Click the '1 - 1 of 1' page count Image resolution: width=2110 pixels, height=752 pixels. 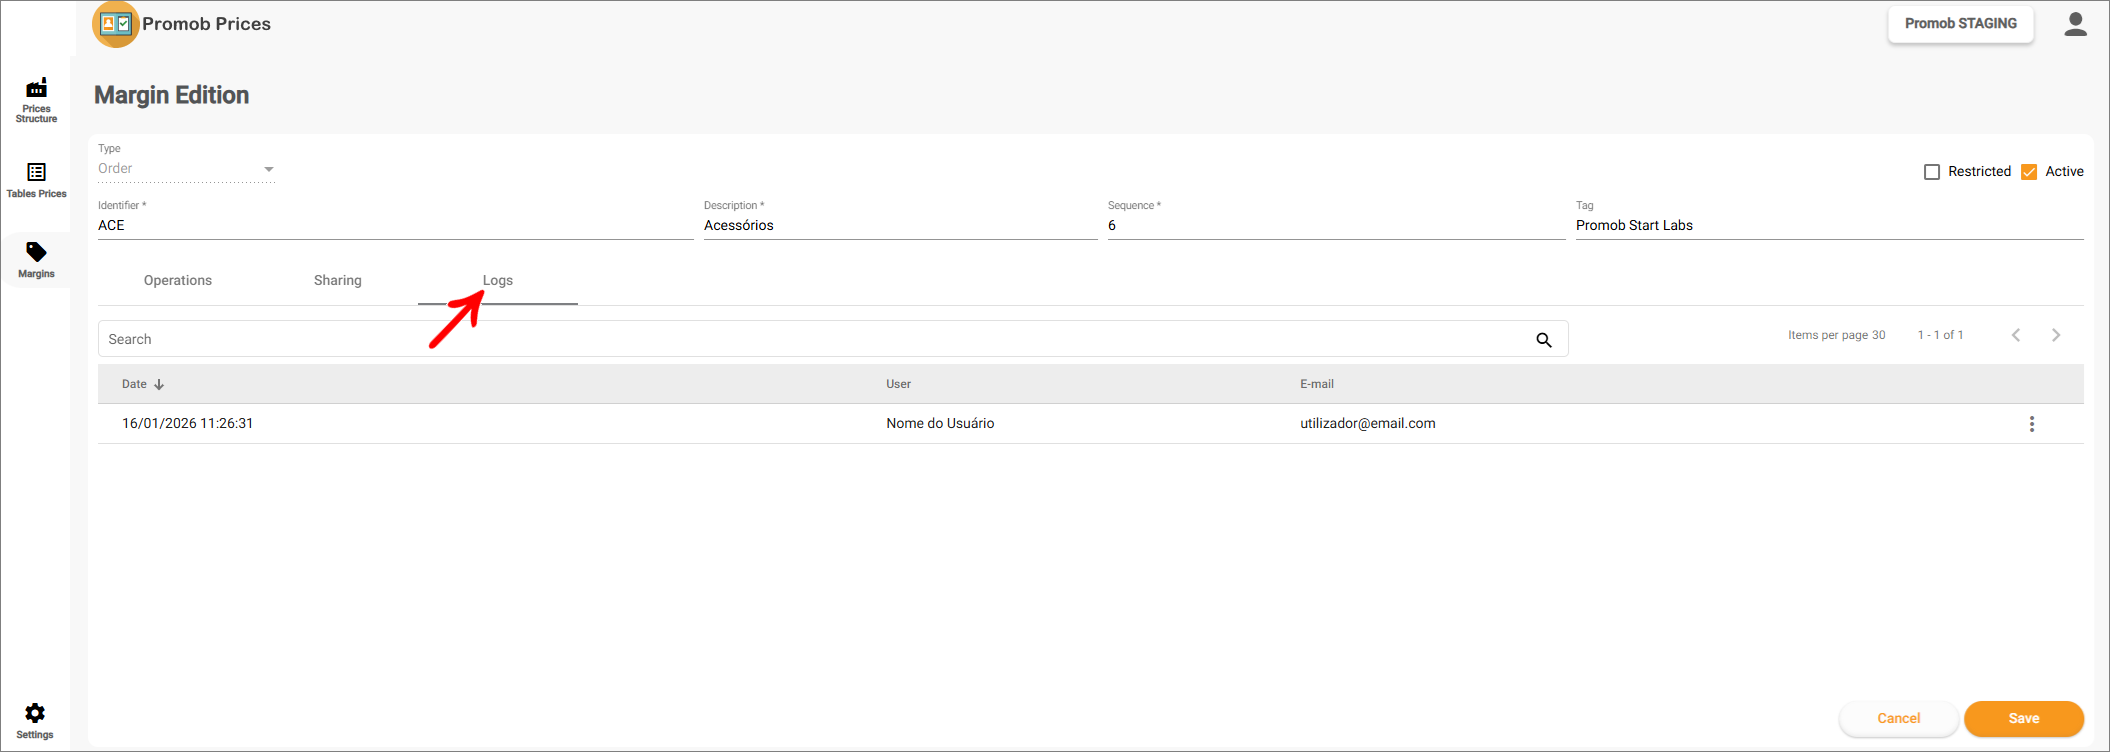point(1941,335)
